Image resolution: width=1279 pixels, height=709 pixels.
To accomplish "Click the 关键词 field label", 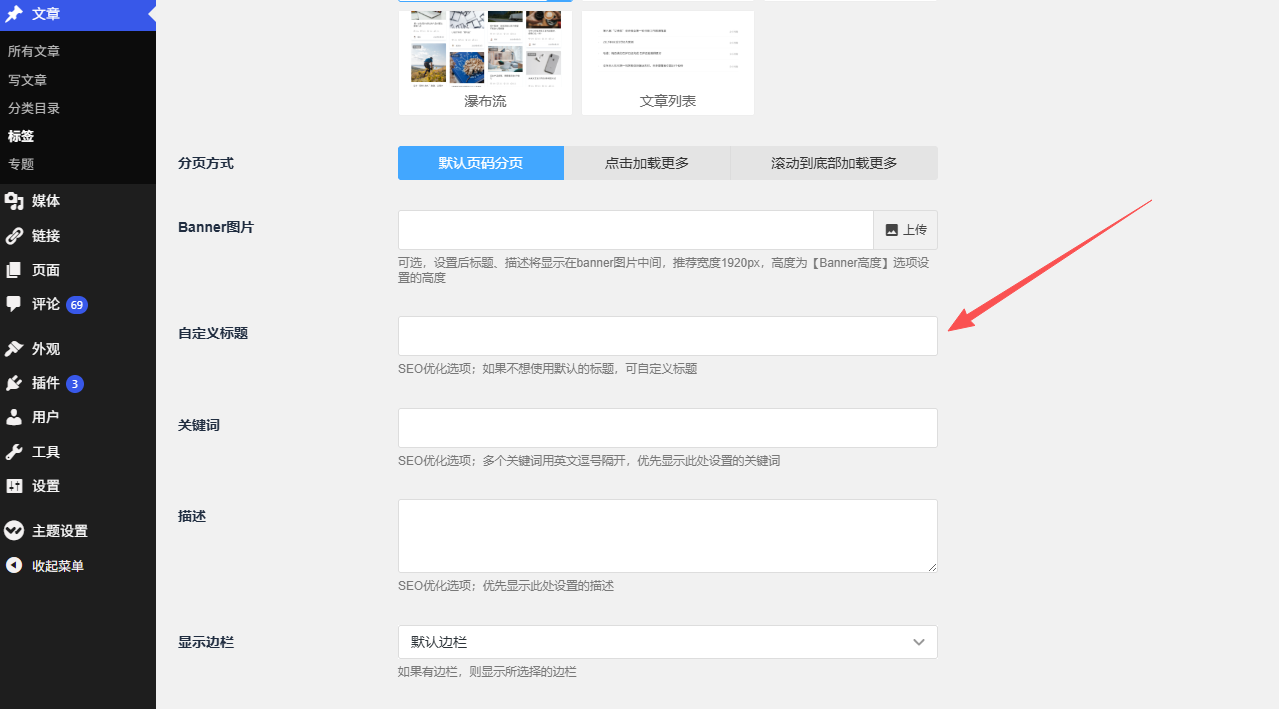I will click(199, 425).
